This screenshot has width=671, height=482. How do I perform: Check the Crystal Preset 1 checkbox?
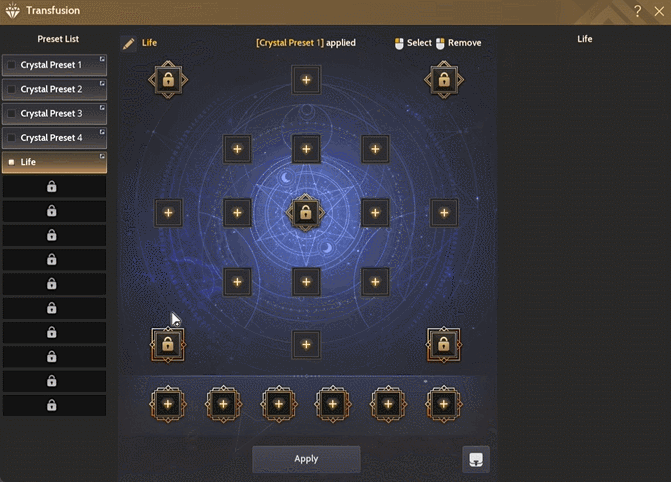[x=12, y=65]
